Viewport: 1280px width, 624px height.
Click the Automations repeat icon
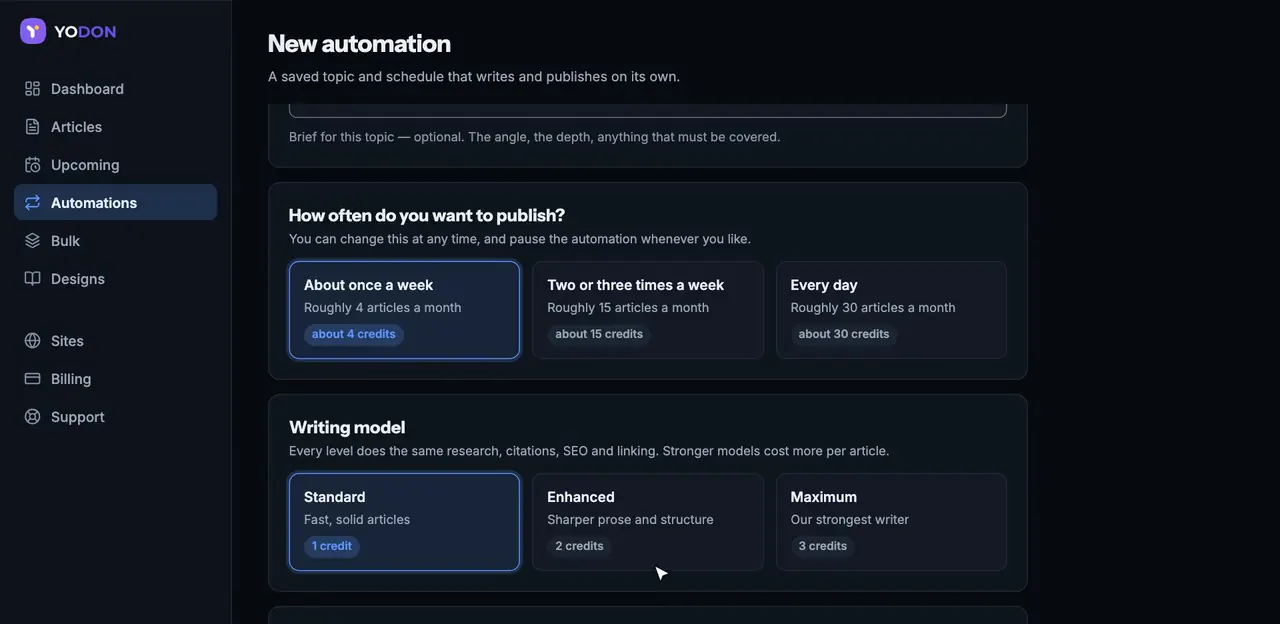tap(33, 203)
